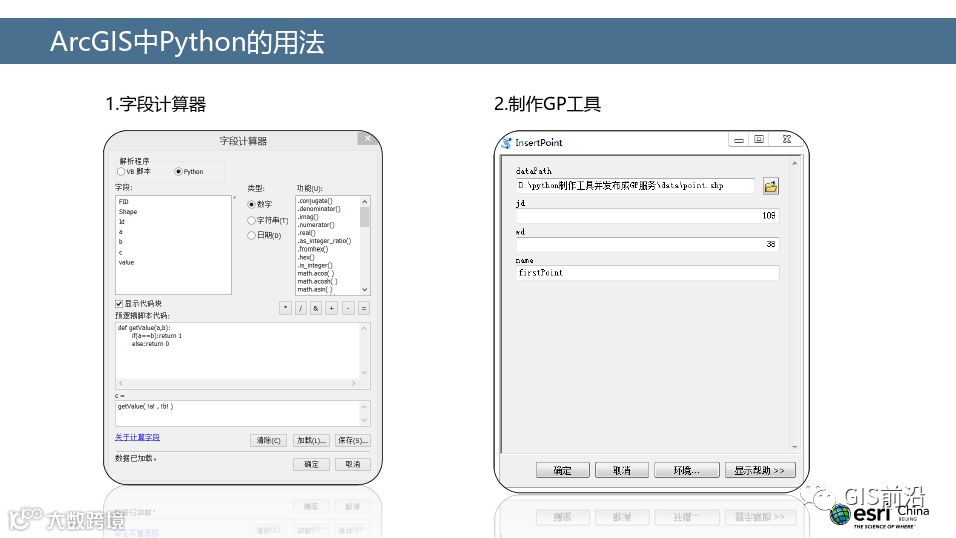Viewport: 956px width, 538px height.
Task: Select value in the fields list
Action: pyautogui.click(x=126, y=262)
